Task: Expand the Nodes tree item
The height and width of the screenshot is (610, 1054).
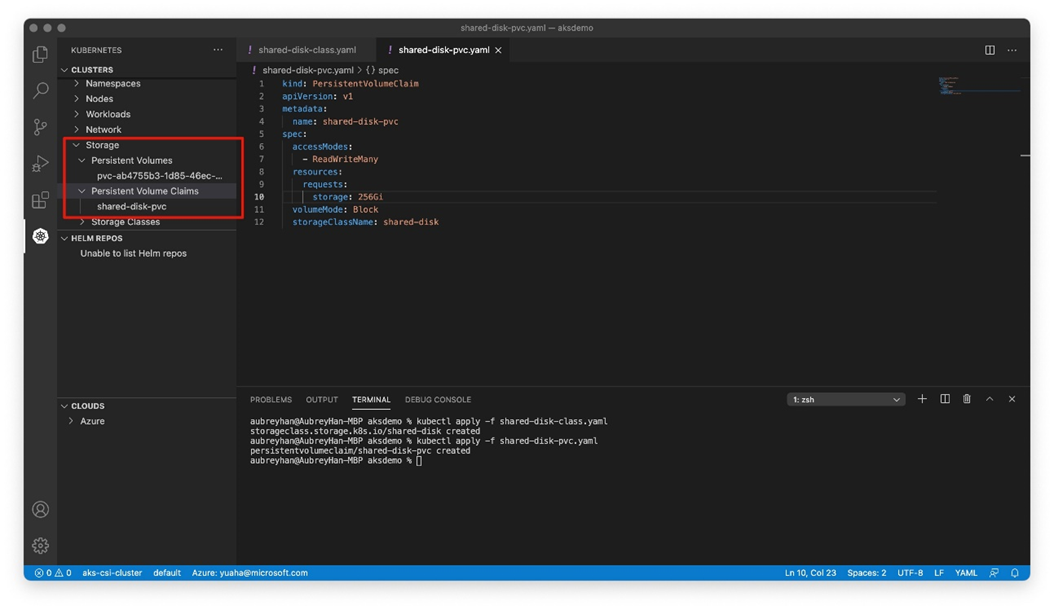Action: pos(77,99)
